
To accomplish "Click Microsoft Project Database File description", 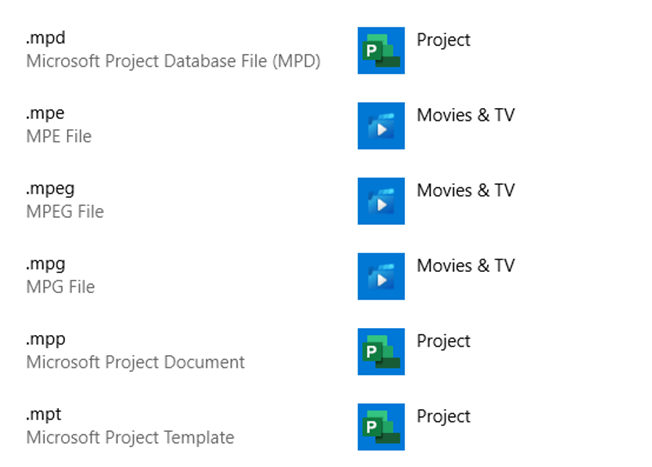I will (x=173, y=61).
